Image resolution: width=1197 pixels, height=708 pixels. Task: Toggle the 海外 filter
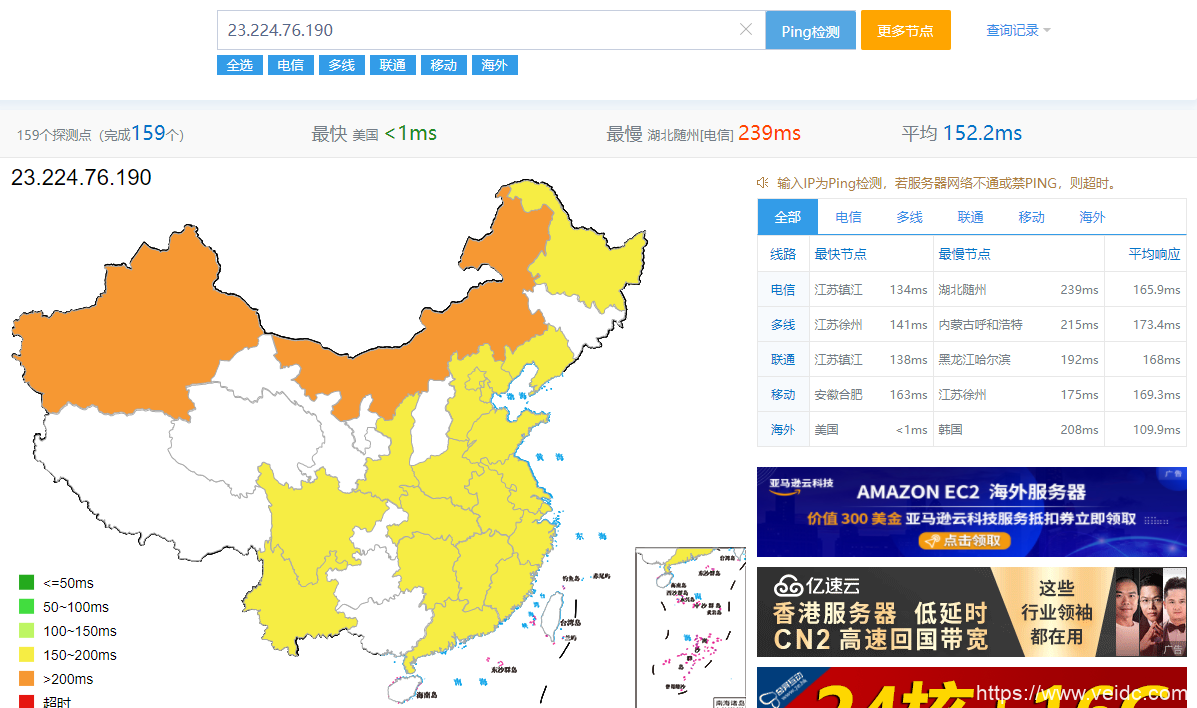pos(494,65)
